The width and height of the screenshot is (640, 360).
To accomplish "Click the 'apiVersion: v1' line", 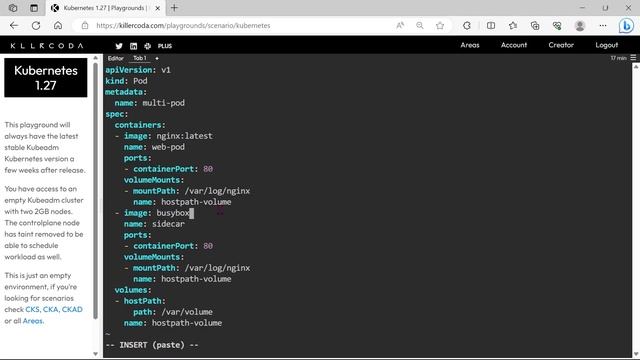I will 138,70.
